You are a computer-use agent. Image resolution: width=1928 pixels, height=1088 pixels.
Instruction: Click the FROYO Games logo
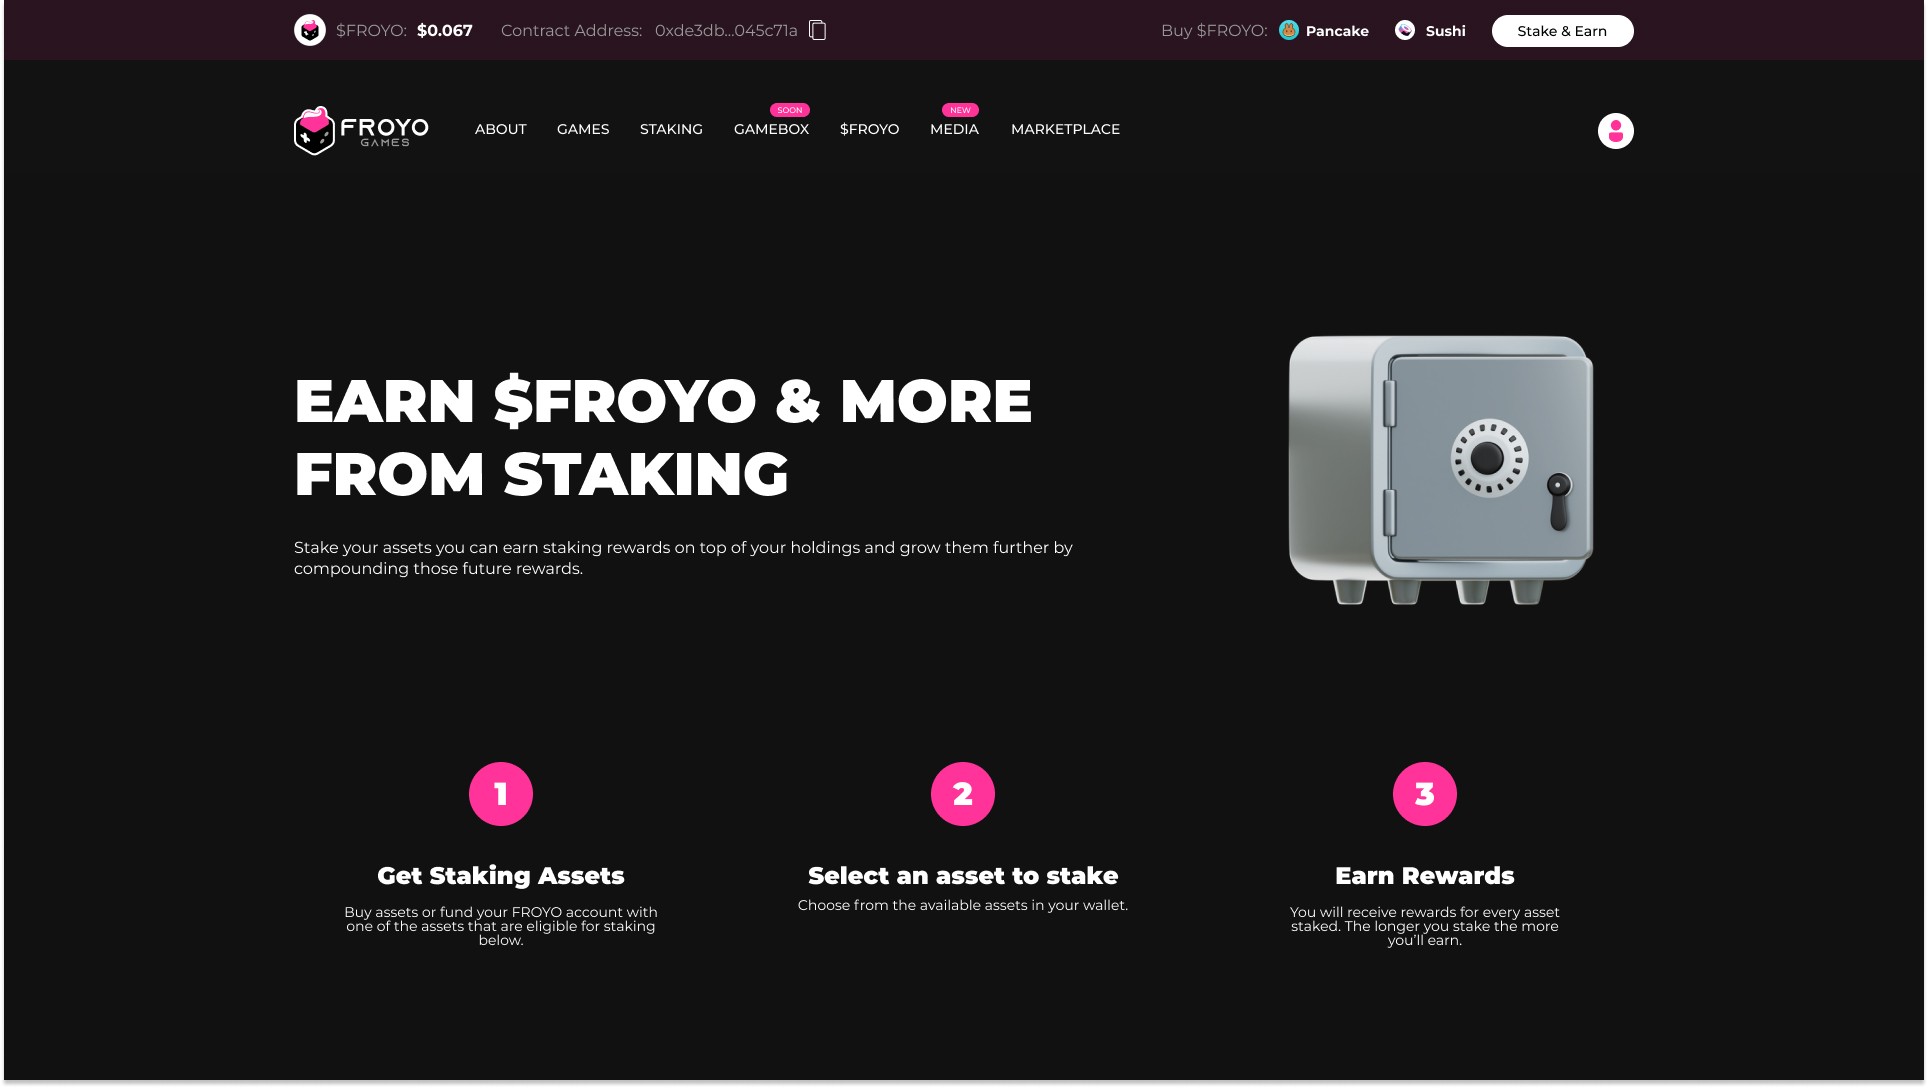361,130
